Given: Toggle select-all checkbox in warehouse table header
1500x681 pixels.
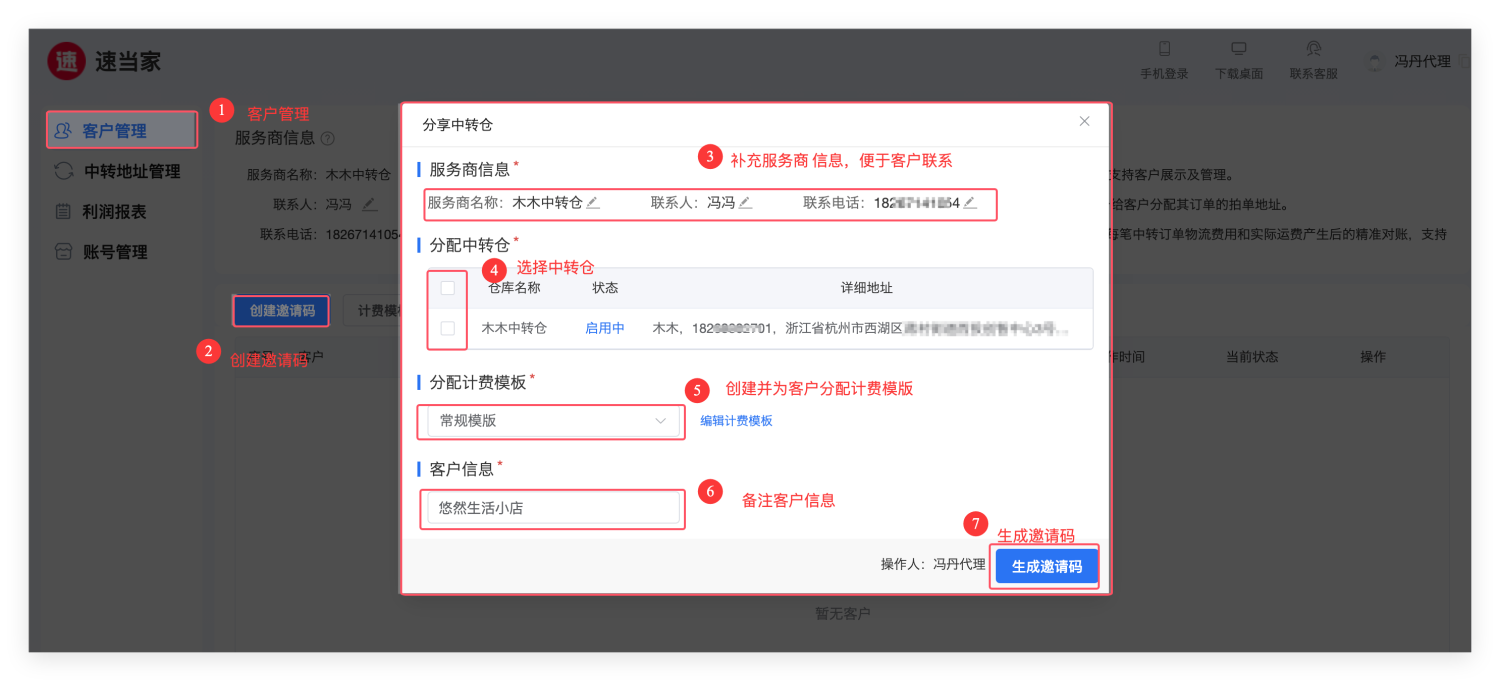Looking at the screenshot, I should (448, 288).
